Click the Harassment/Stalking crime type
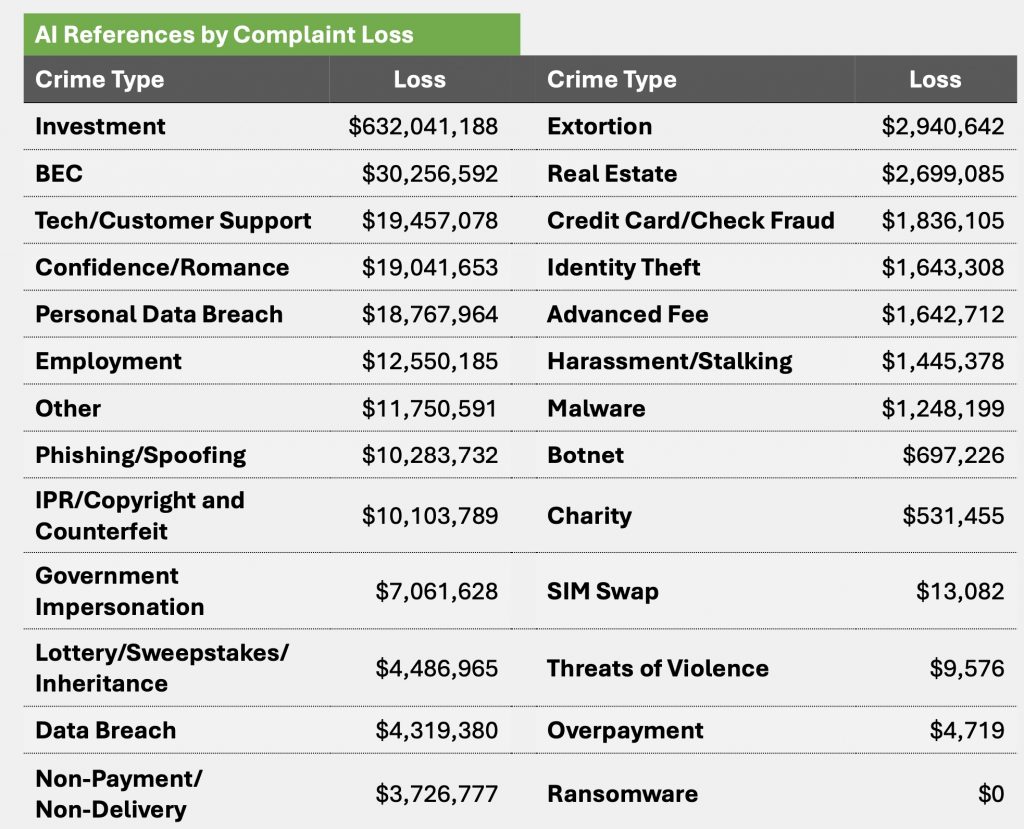The height and width of the screenshot is (829, 1024). click(x=669, y=362)
